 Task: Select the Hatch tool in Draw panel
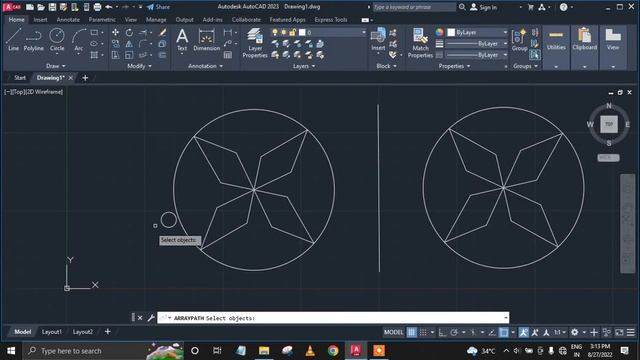(x=94, y=55)
